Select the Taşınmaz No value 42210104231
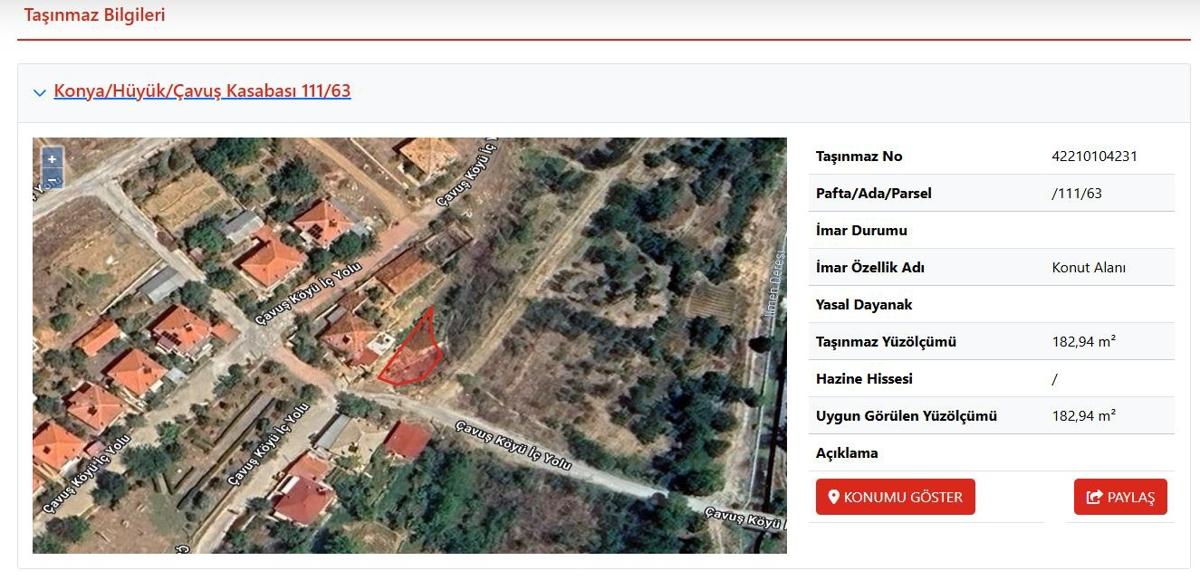The width and height of the screenshot is (1200, 580). tap(1094, 156)
